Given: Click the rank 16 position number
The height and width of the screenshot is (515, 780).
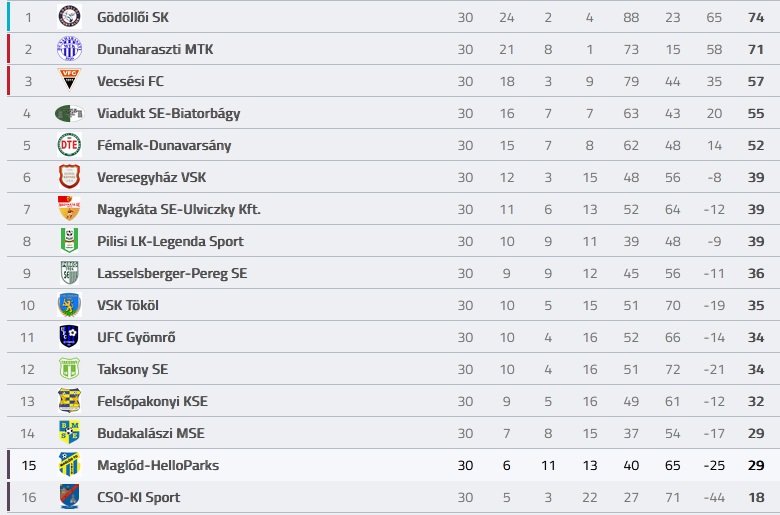Looking at the screenshot, I should point(29,497).
